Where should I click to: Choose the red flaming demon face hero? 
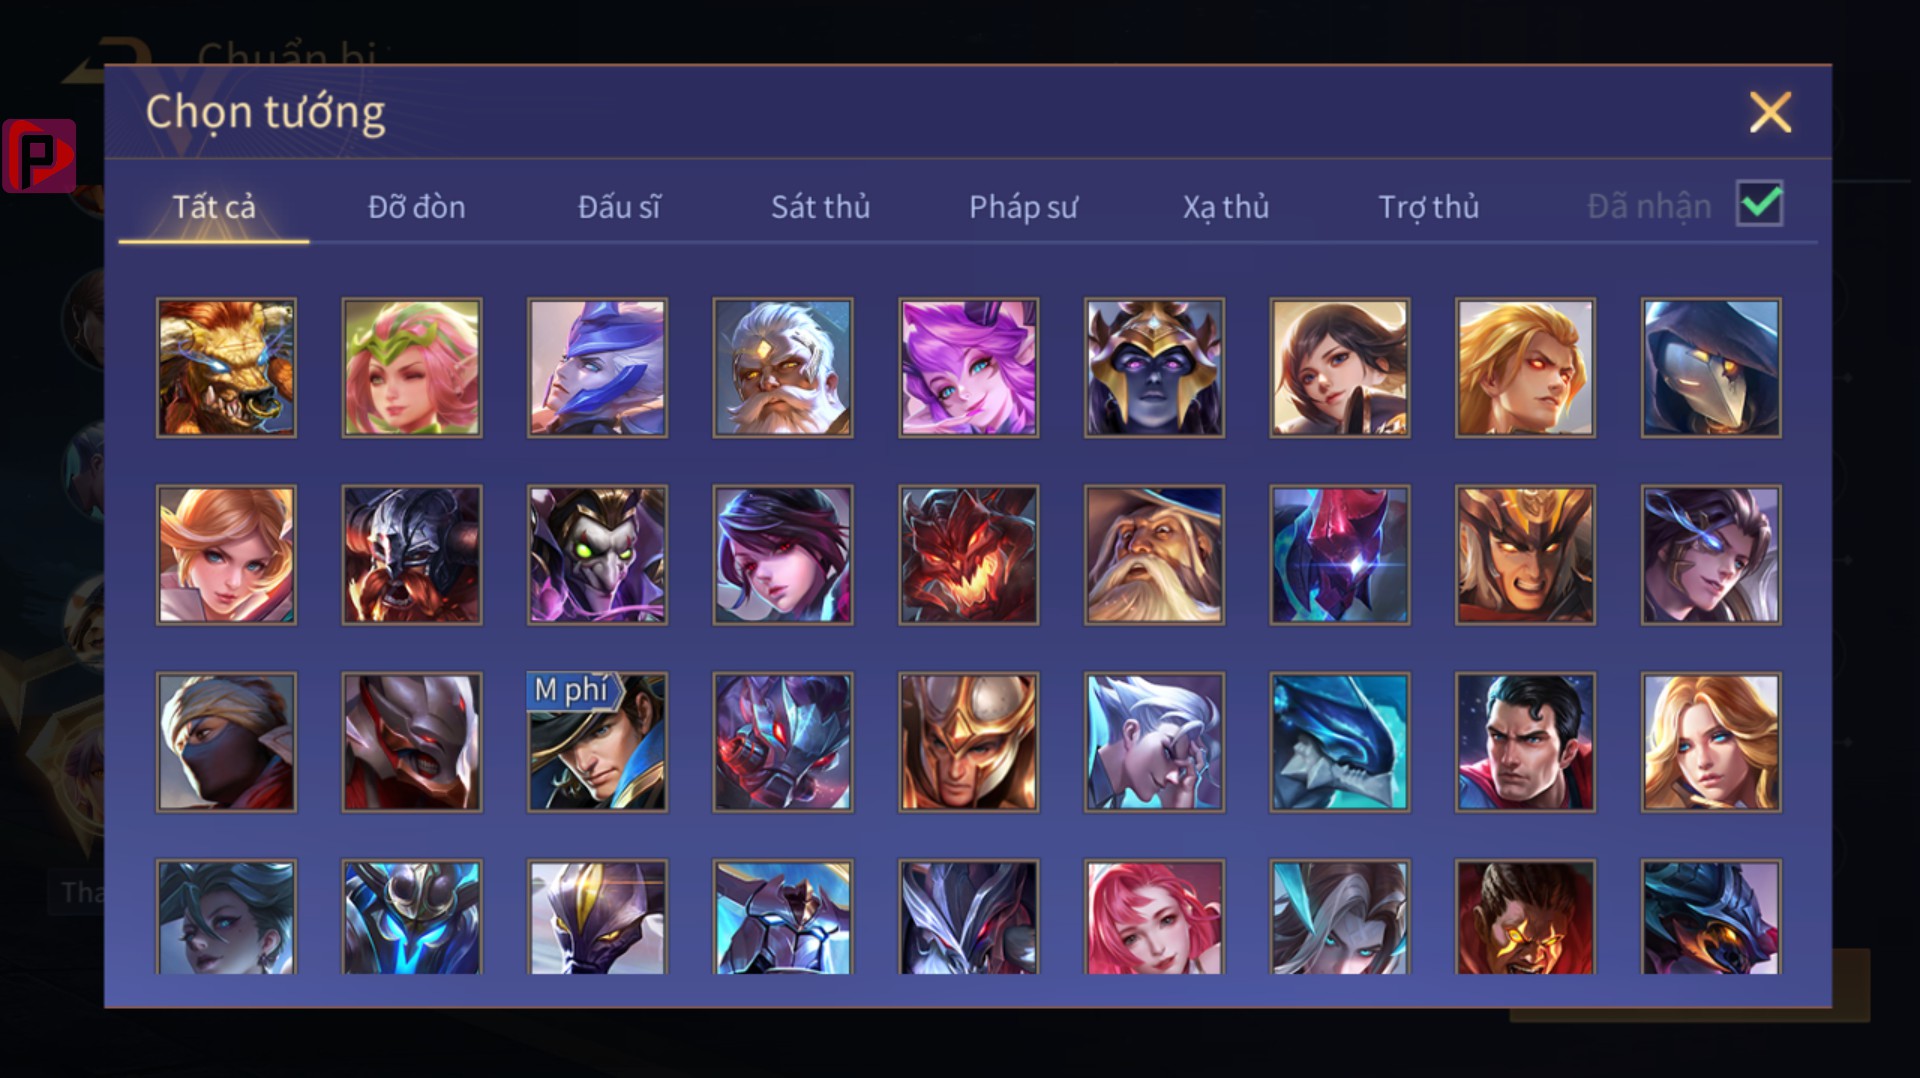pos(969,555)
